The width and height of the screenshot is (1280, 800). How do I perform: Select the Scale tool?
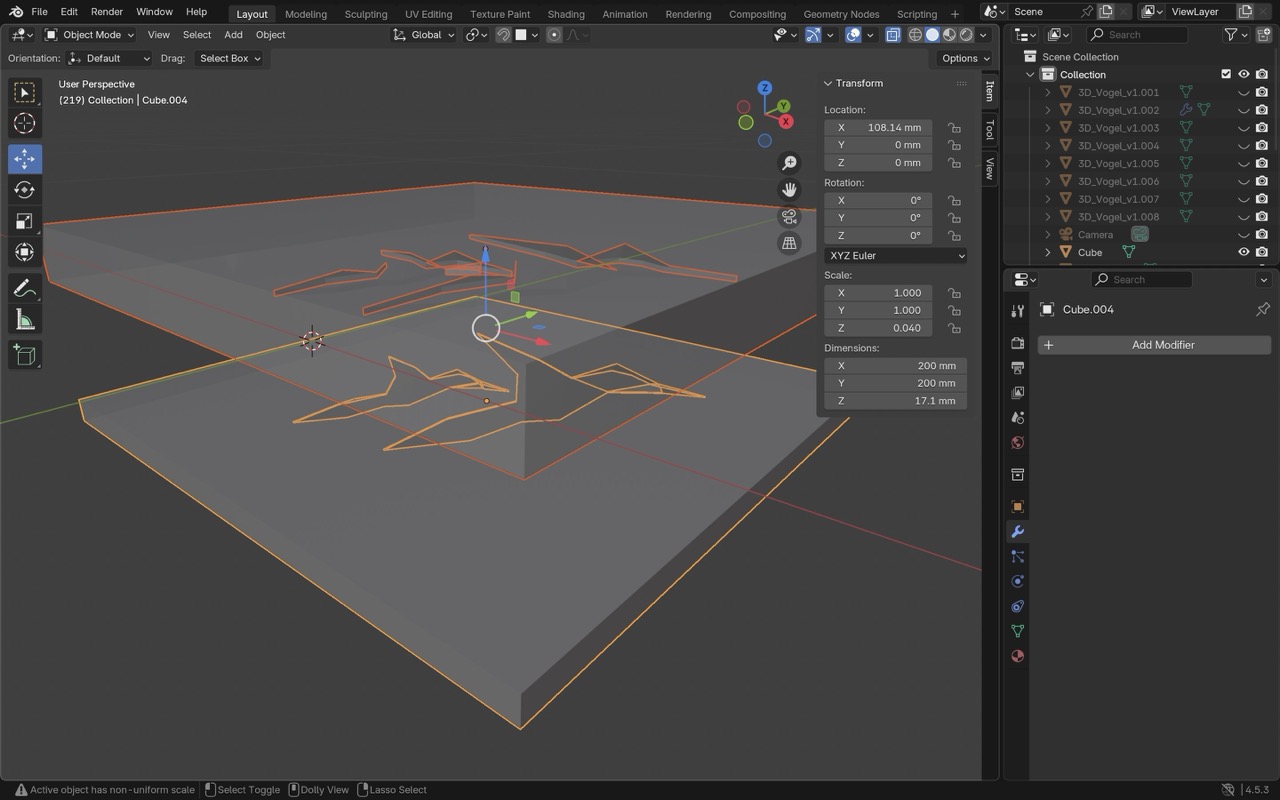[x=24, y=221]
